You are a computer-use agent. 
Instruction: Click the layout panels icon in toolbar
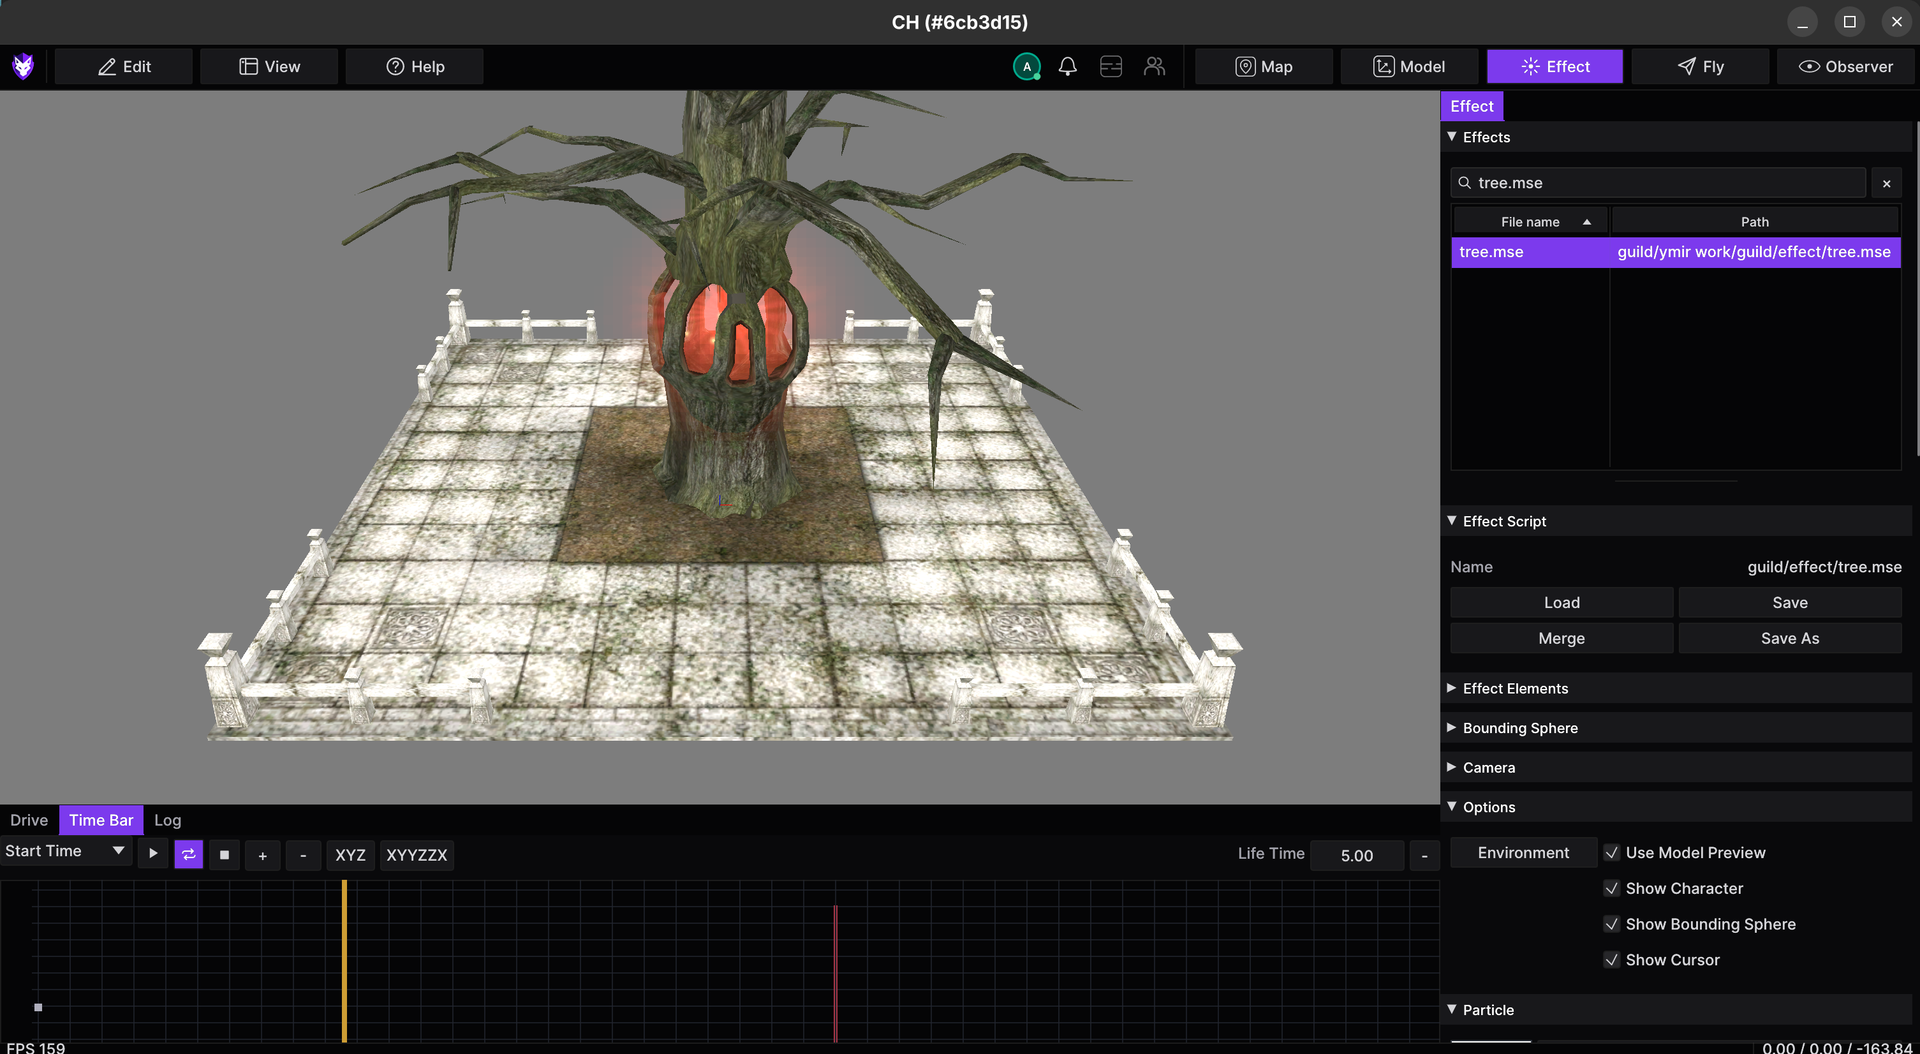pyautogui.click(x=1111, y=66)
